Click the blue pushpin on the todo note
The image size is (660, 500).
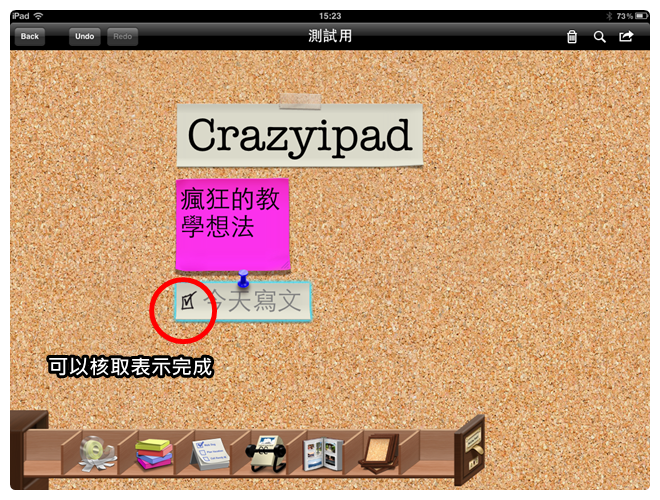(243, 278)
